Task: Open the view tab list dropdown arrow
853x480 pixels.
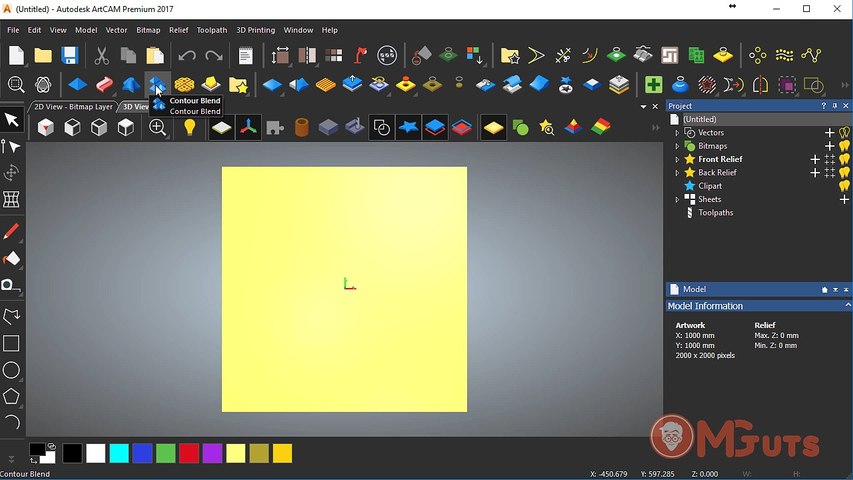Action: [x=644, y=107]
